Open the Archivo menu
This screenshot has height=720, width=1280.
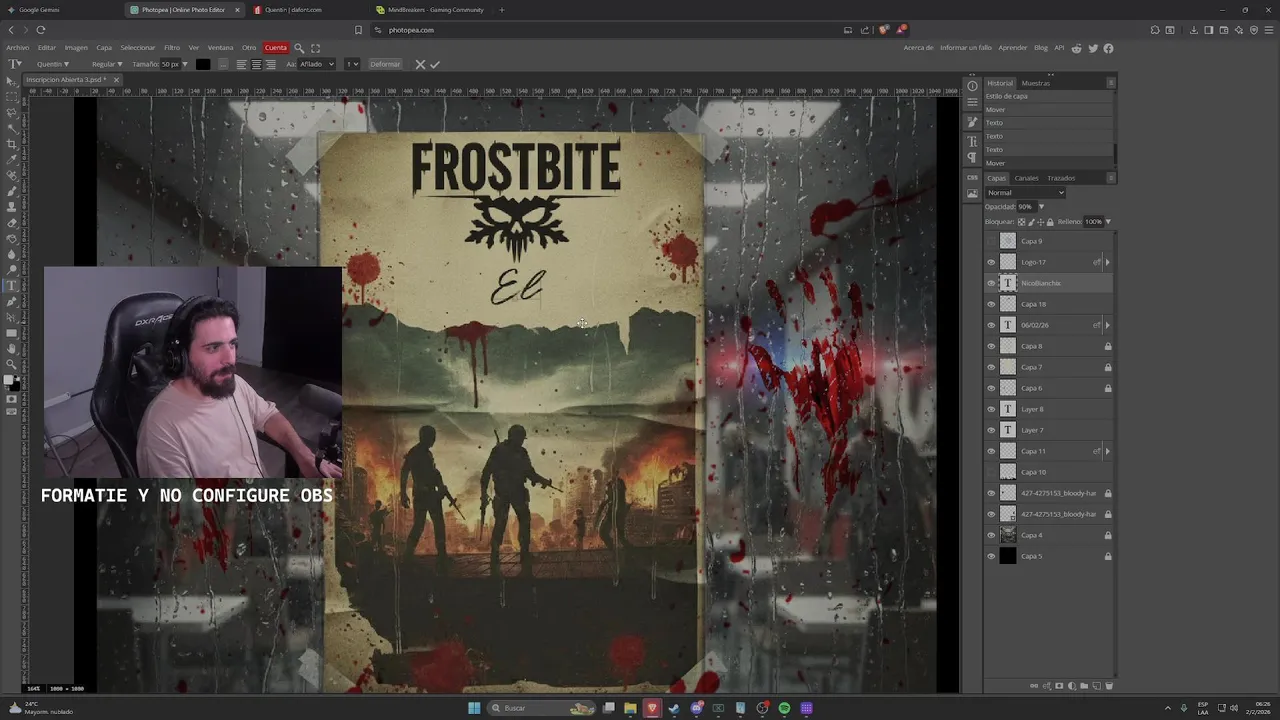click(x=18, y=48)
